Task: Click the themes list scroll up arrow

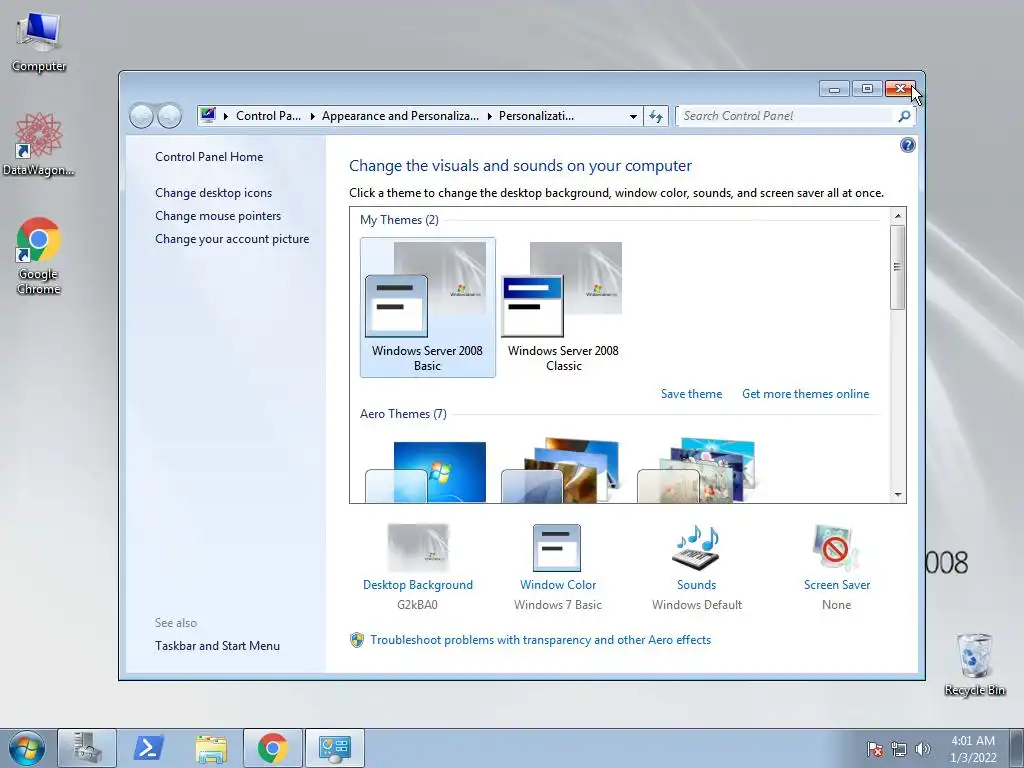Action: click(897, 216)
